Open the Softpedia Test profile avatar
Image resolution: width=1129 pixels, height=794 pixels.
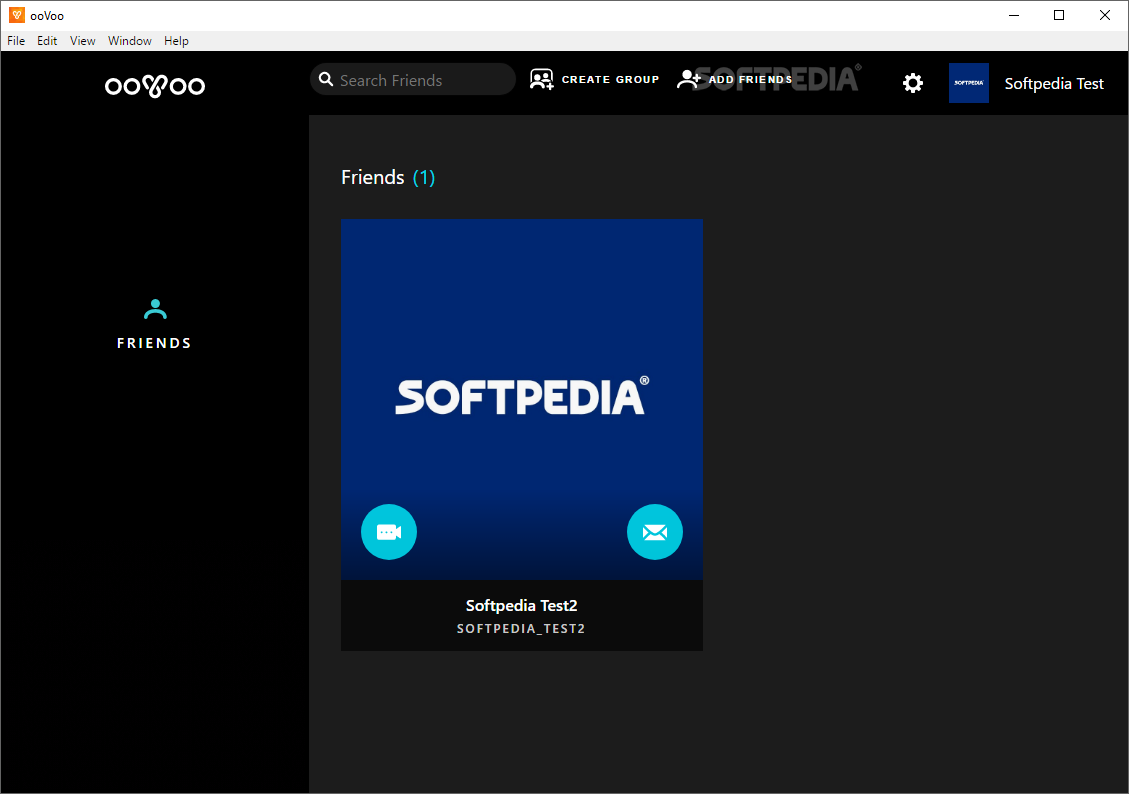(968, 83)
